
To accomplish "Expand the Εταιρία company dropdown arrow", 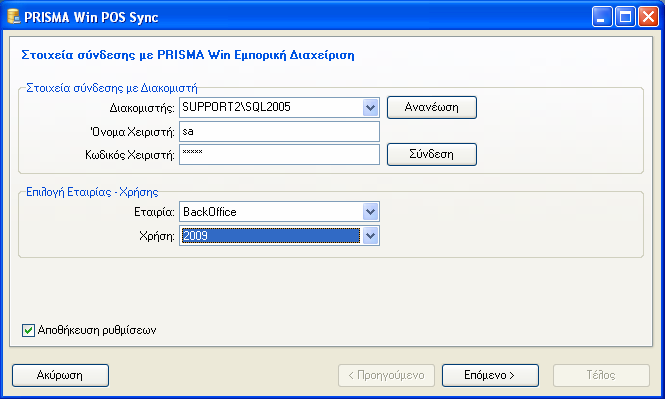I will click(370, 212).
